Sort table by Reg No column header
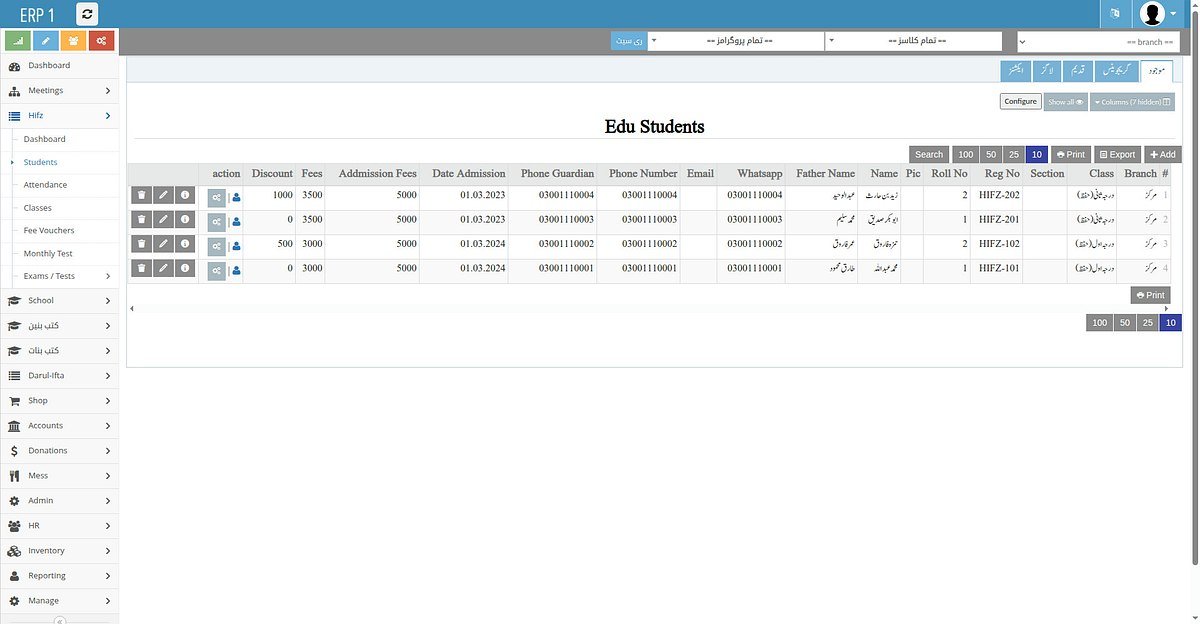The height and width of the screenshot is (625, 1200). click(1002, 174)
